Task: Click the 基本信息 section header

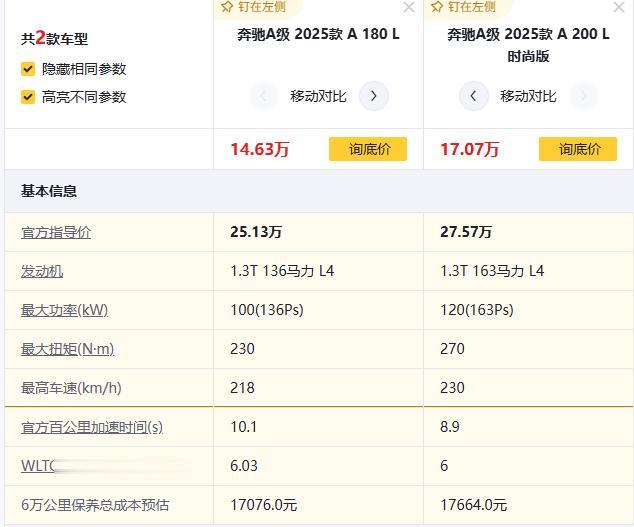Action: (49, 191)
